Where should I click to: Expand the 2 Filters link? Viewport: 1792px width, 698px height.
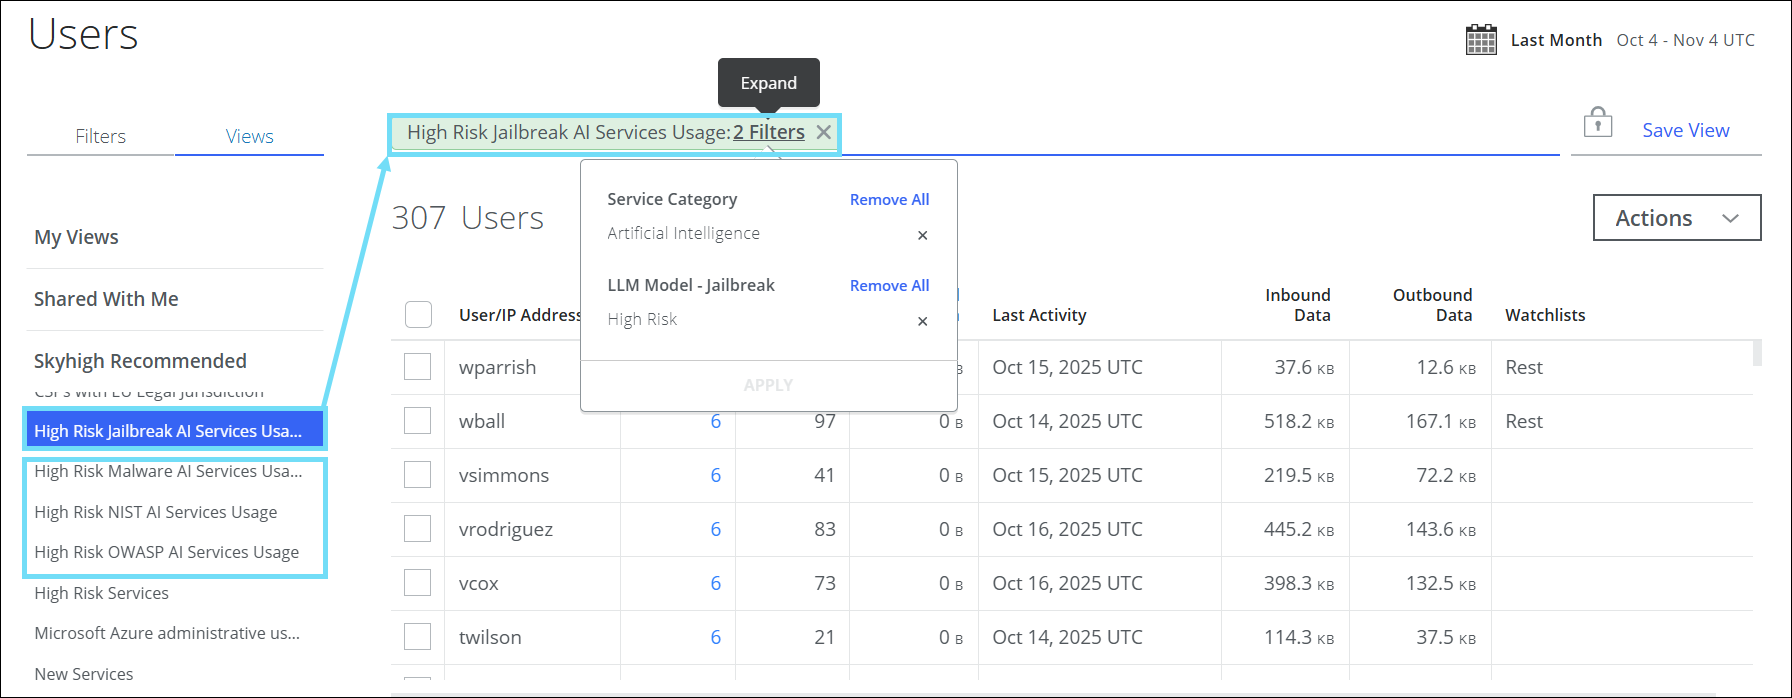coord(768,132)
